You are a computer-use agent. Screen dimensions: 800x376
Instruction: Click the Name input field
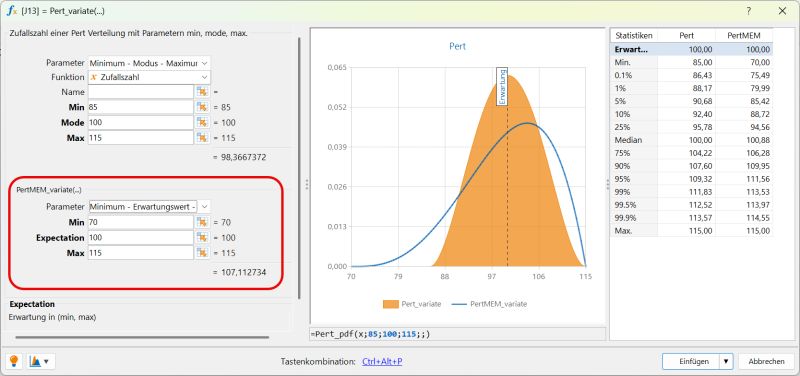click(141, 92)
